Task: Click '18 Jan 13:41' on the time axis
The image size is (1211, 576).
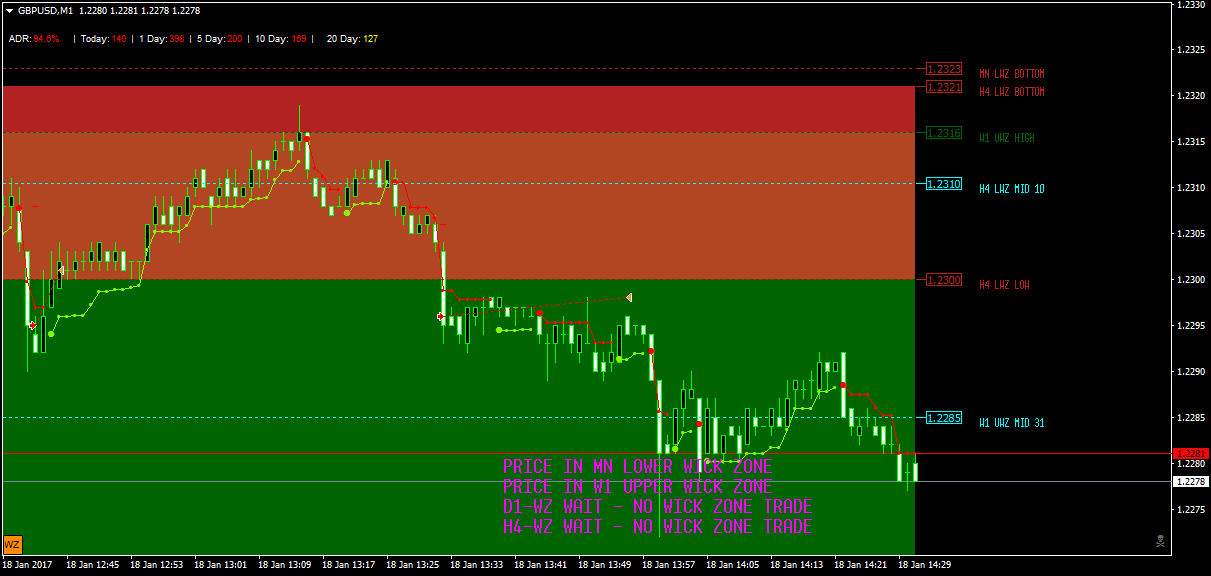Action: coord(541,565)
